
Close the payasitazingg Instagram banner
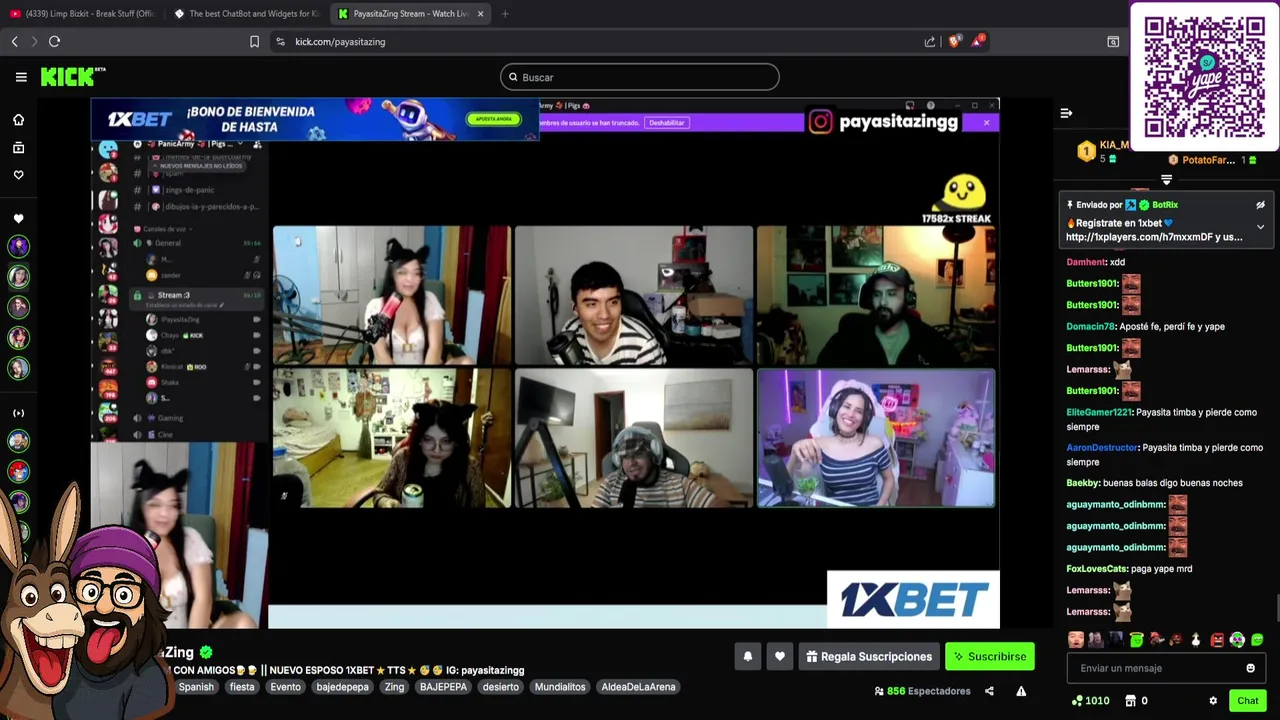986,122
